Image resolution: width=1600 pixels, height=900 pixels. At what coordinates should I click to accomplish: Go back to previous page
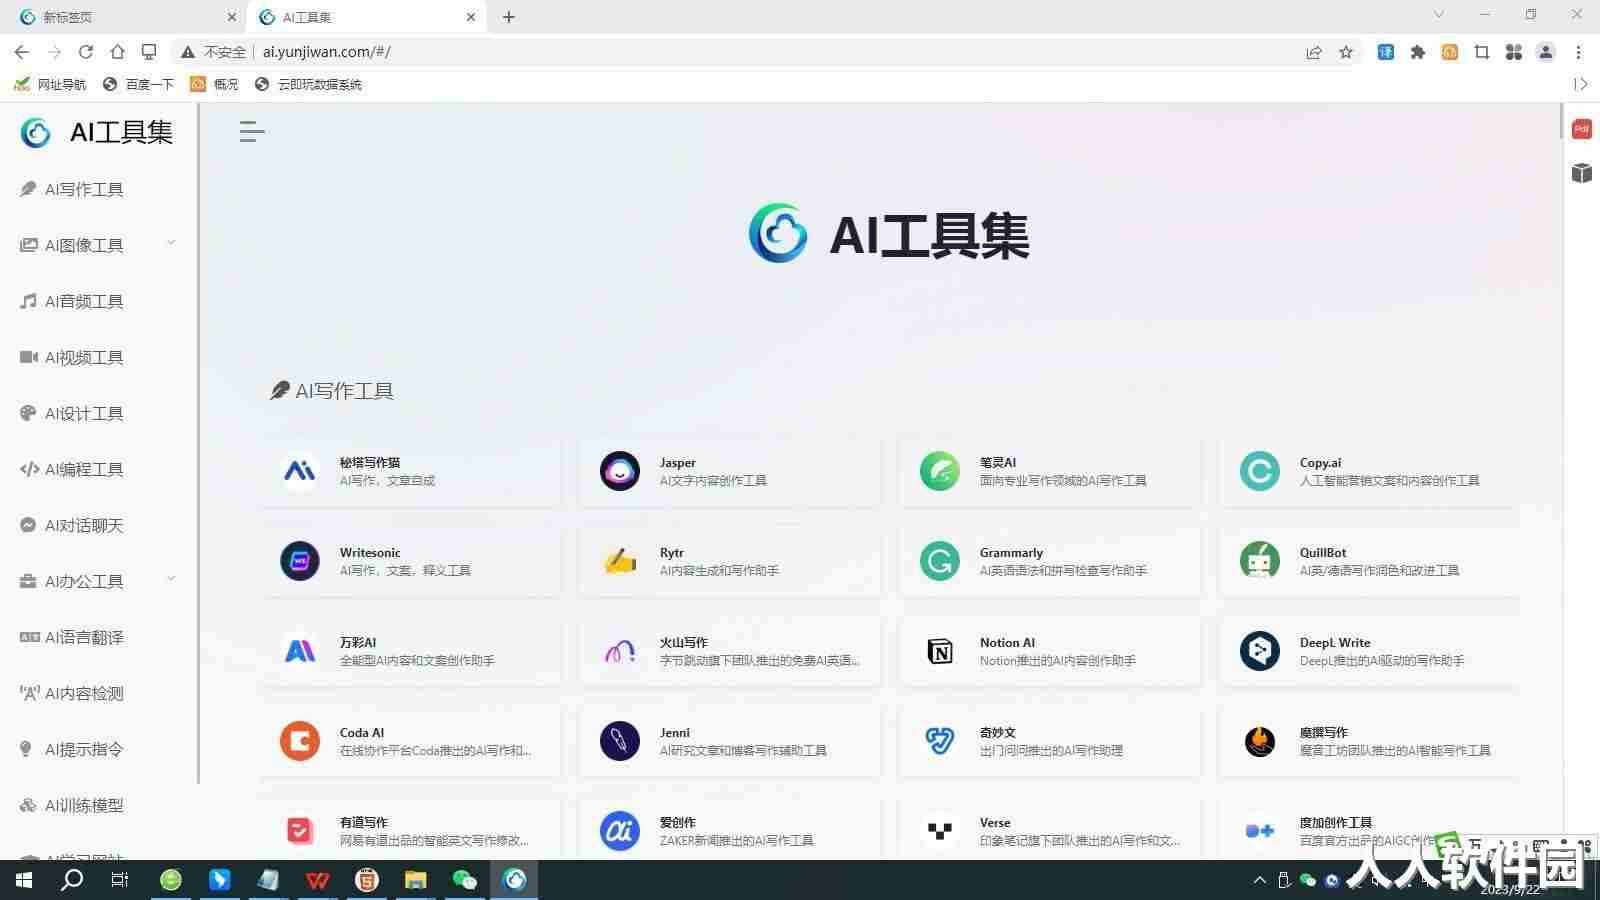[22, 52]
